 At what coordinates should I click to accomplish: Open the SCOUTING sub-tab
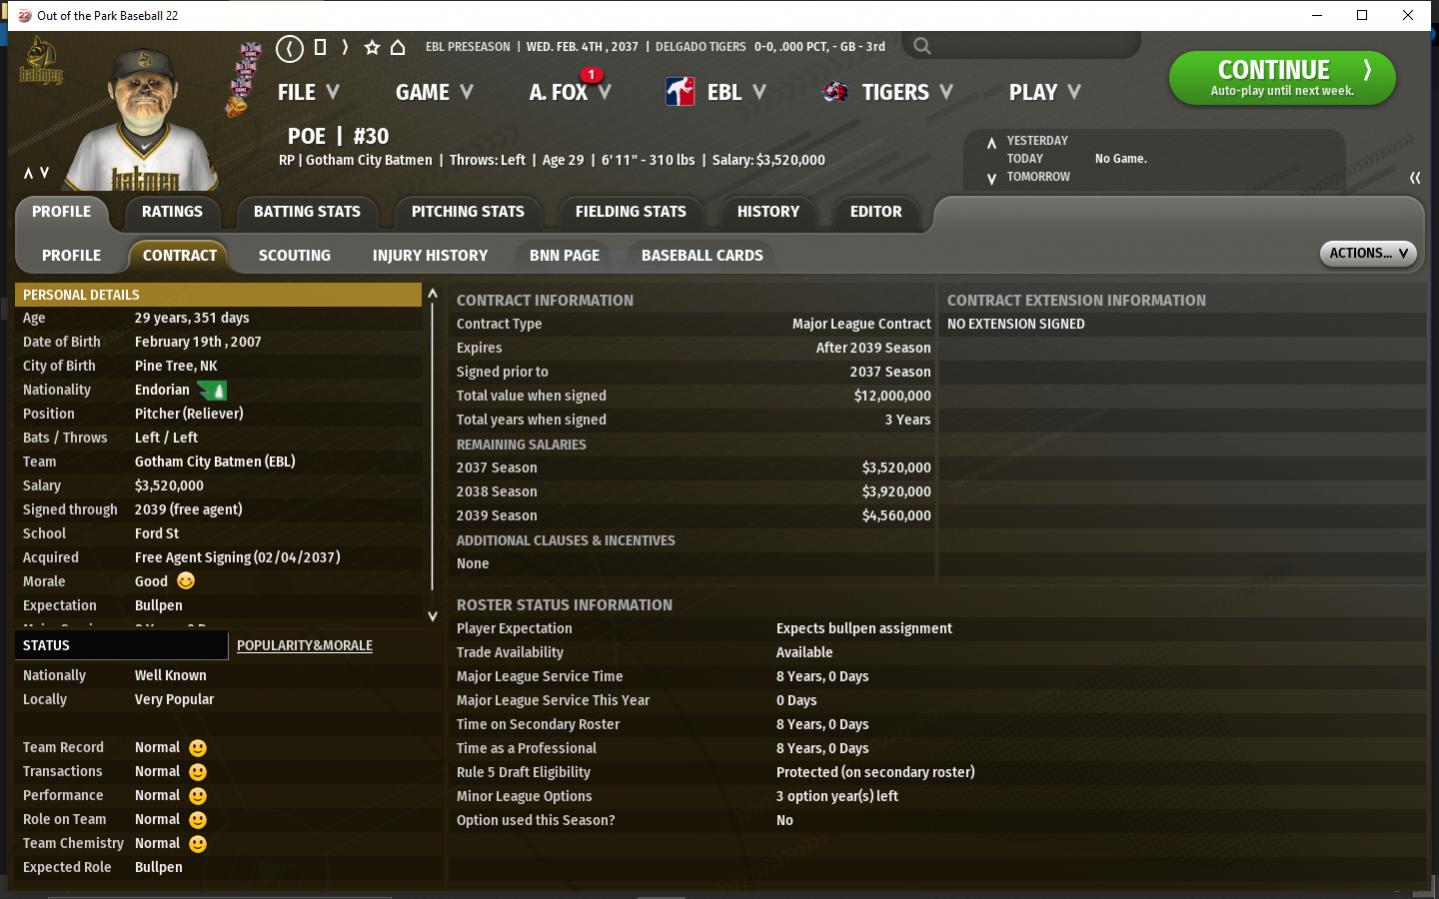click(294, 256)
